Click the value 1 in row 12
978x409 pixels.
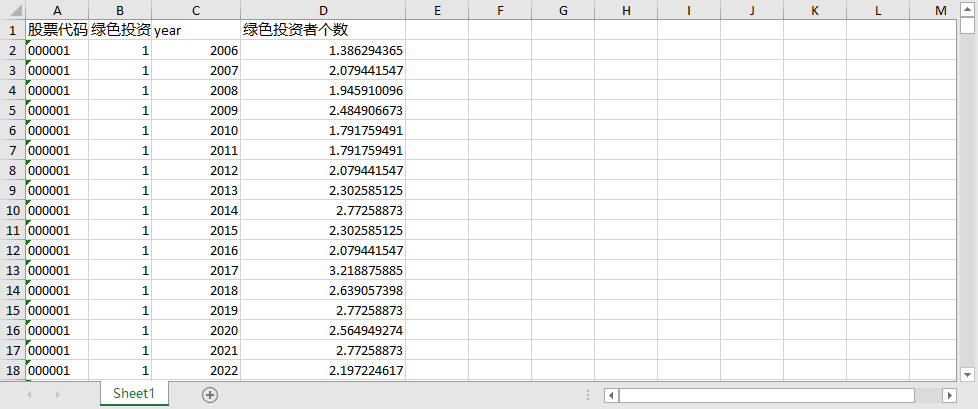(x=120, y=251)
